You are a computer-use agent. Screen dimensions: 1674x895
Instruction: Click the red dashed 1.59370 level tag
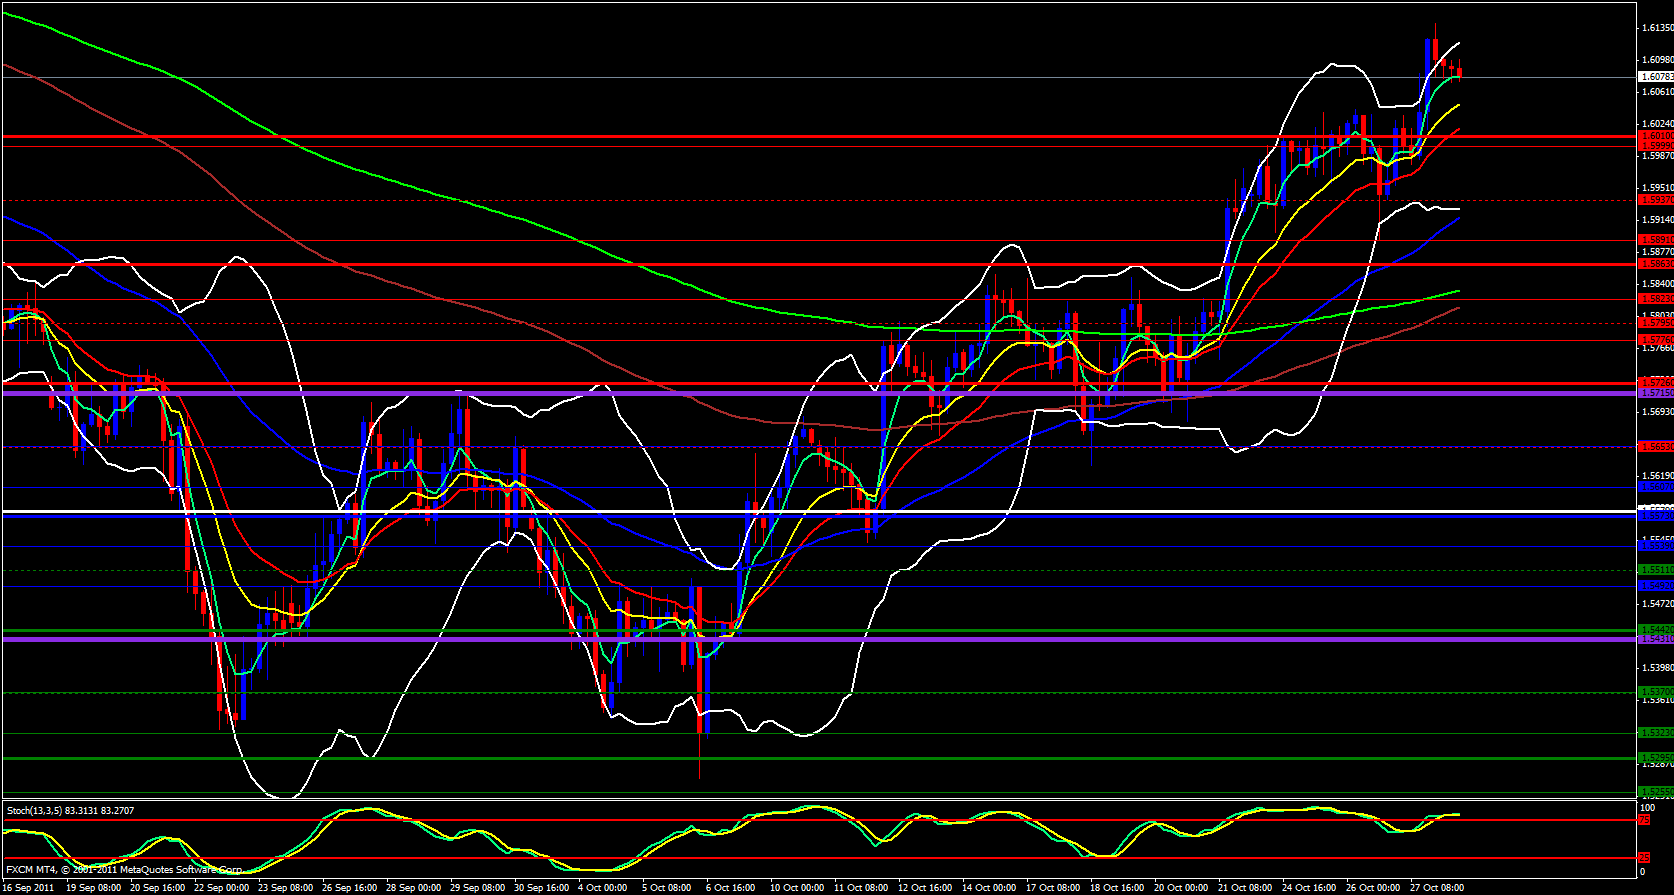coord(1655,200)
